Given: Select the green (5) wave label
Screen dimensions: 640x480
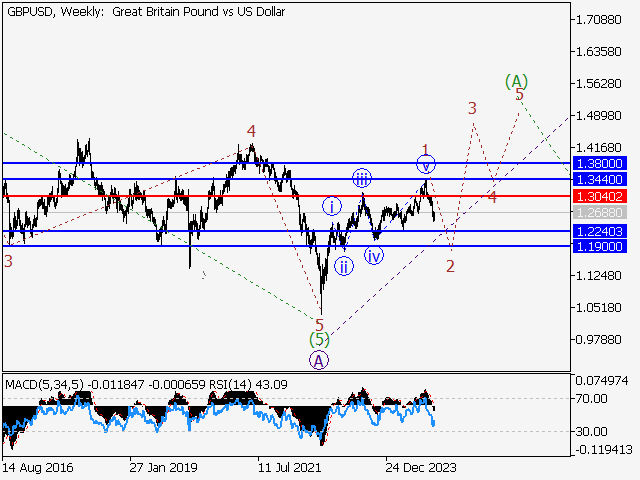Looking at the screenshot, I should [318, 340].
